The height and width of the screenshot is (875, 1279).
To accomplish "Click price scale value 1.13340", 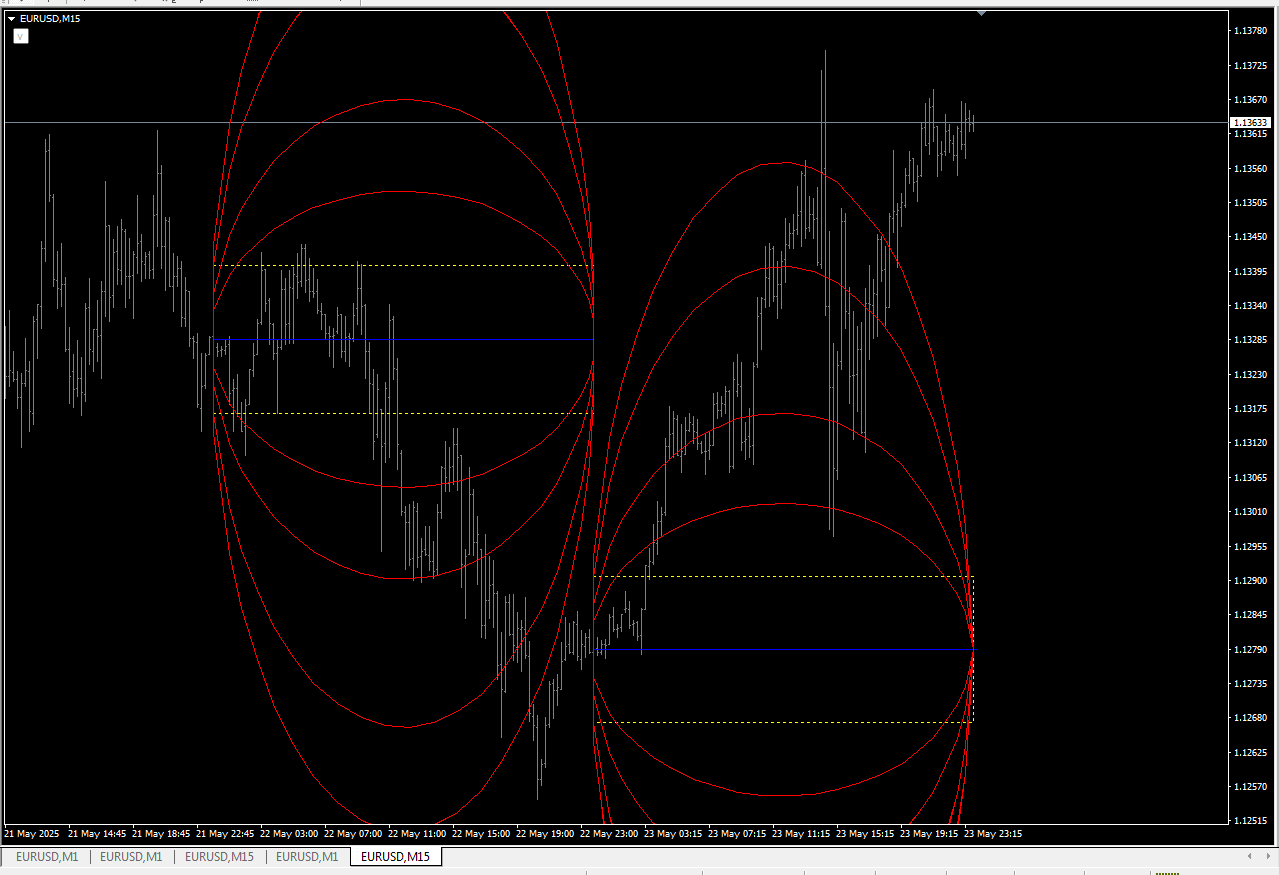I will [x=1250, y=305].
